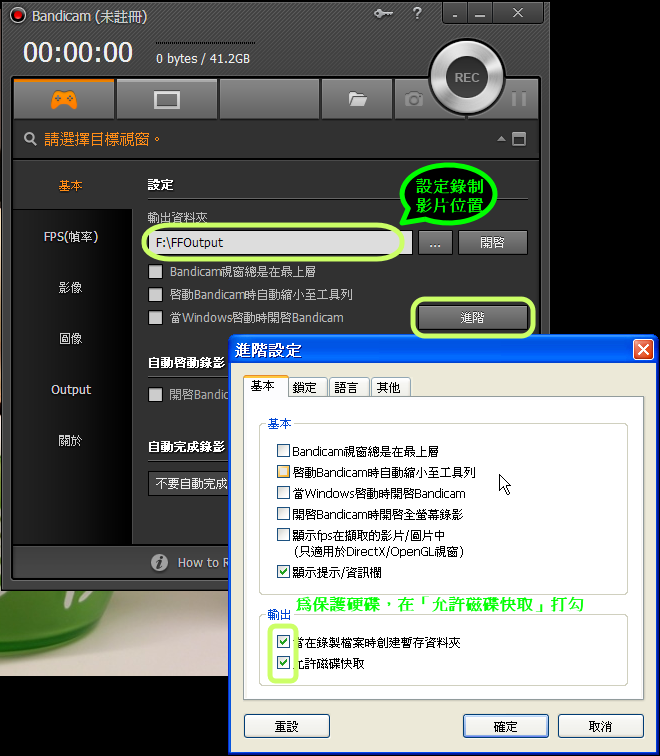This screenshot has height=756, width=660.
Task: Switch to screen rectangle recording mode
Action: (167, 100)
